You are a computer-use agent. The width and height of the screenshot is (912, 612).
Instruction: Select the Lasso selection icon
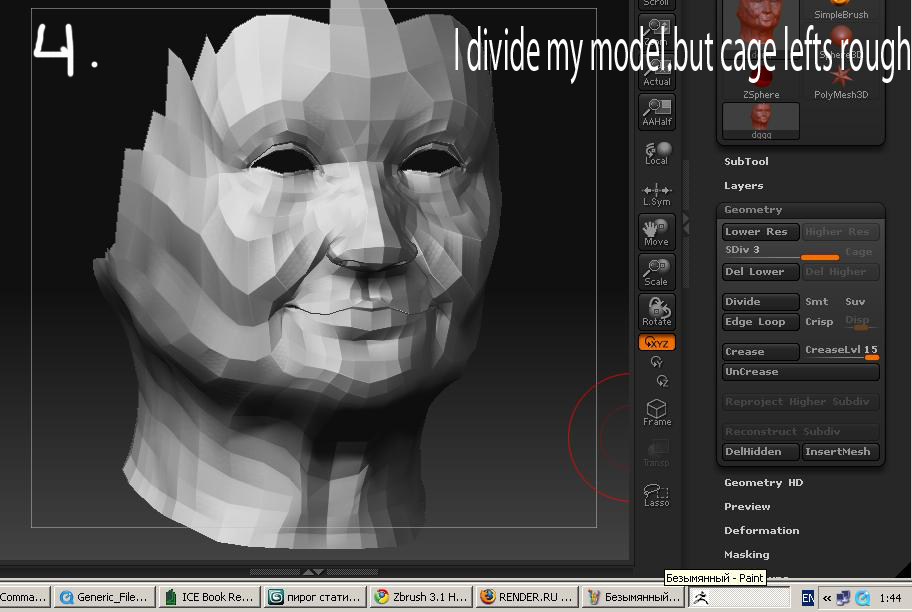tap(657, 494)
